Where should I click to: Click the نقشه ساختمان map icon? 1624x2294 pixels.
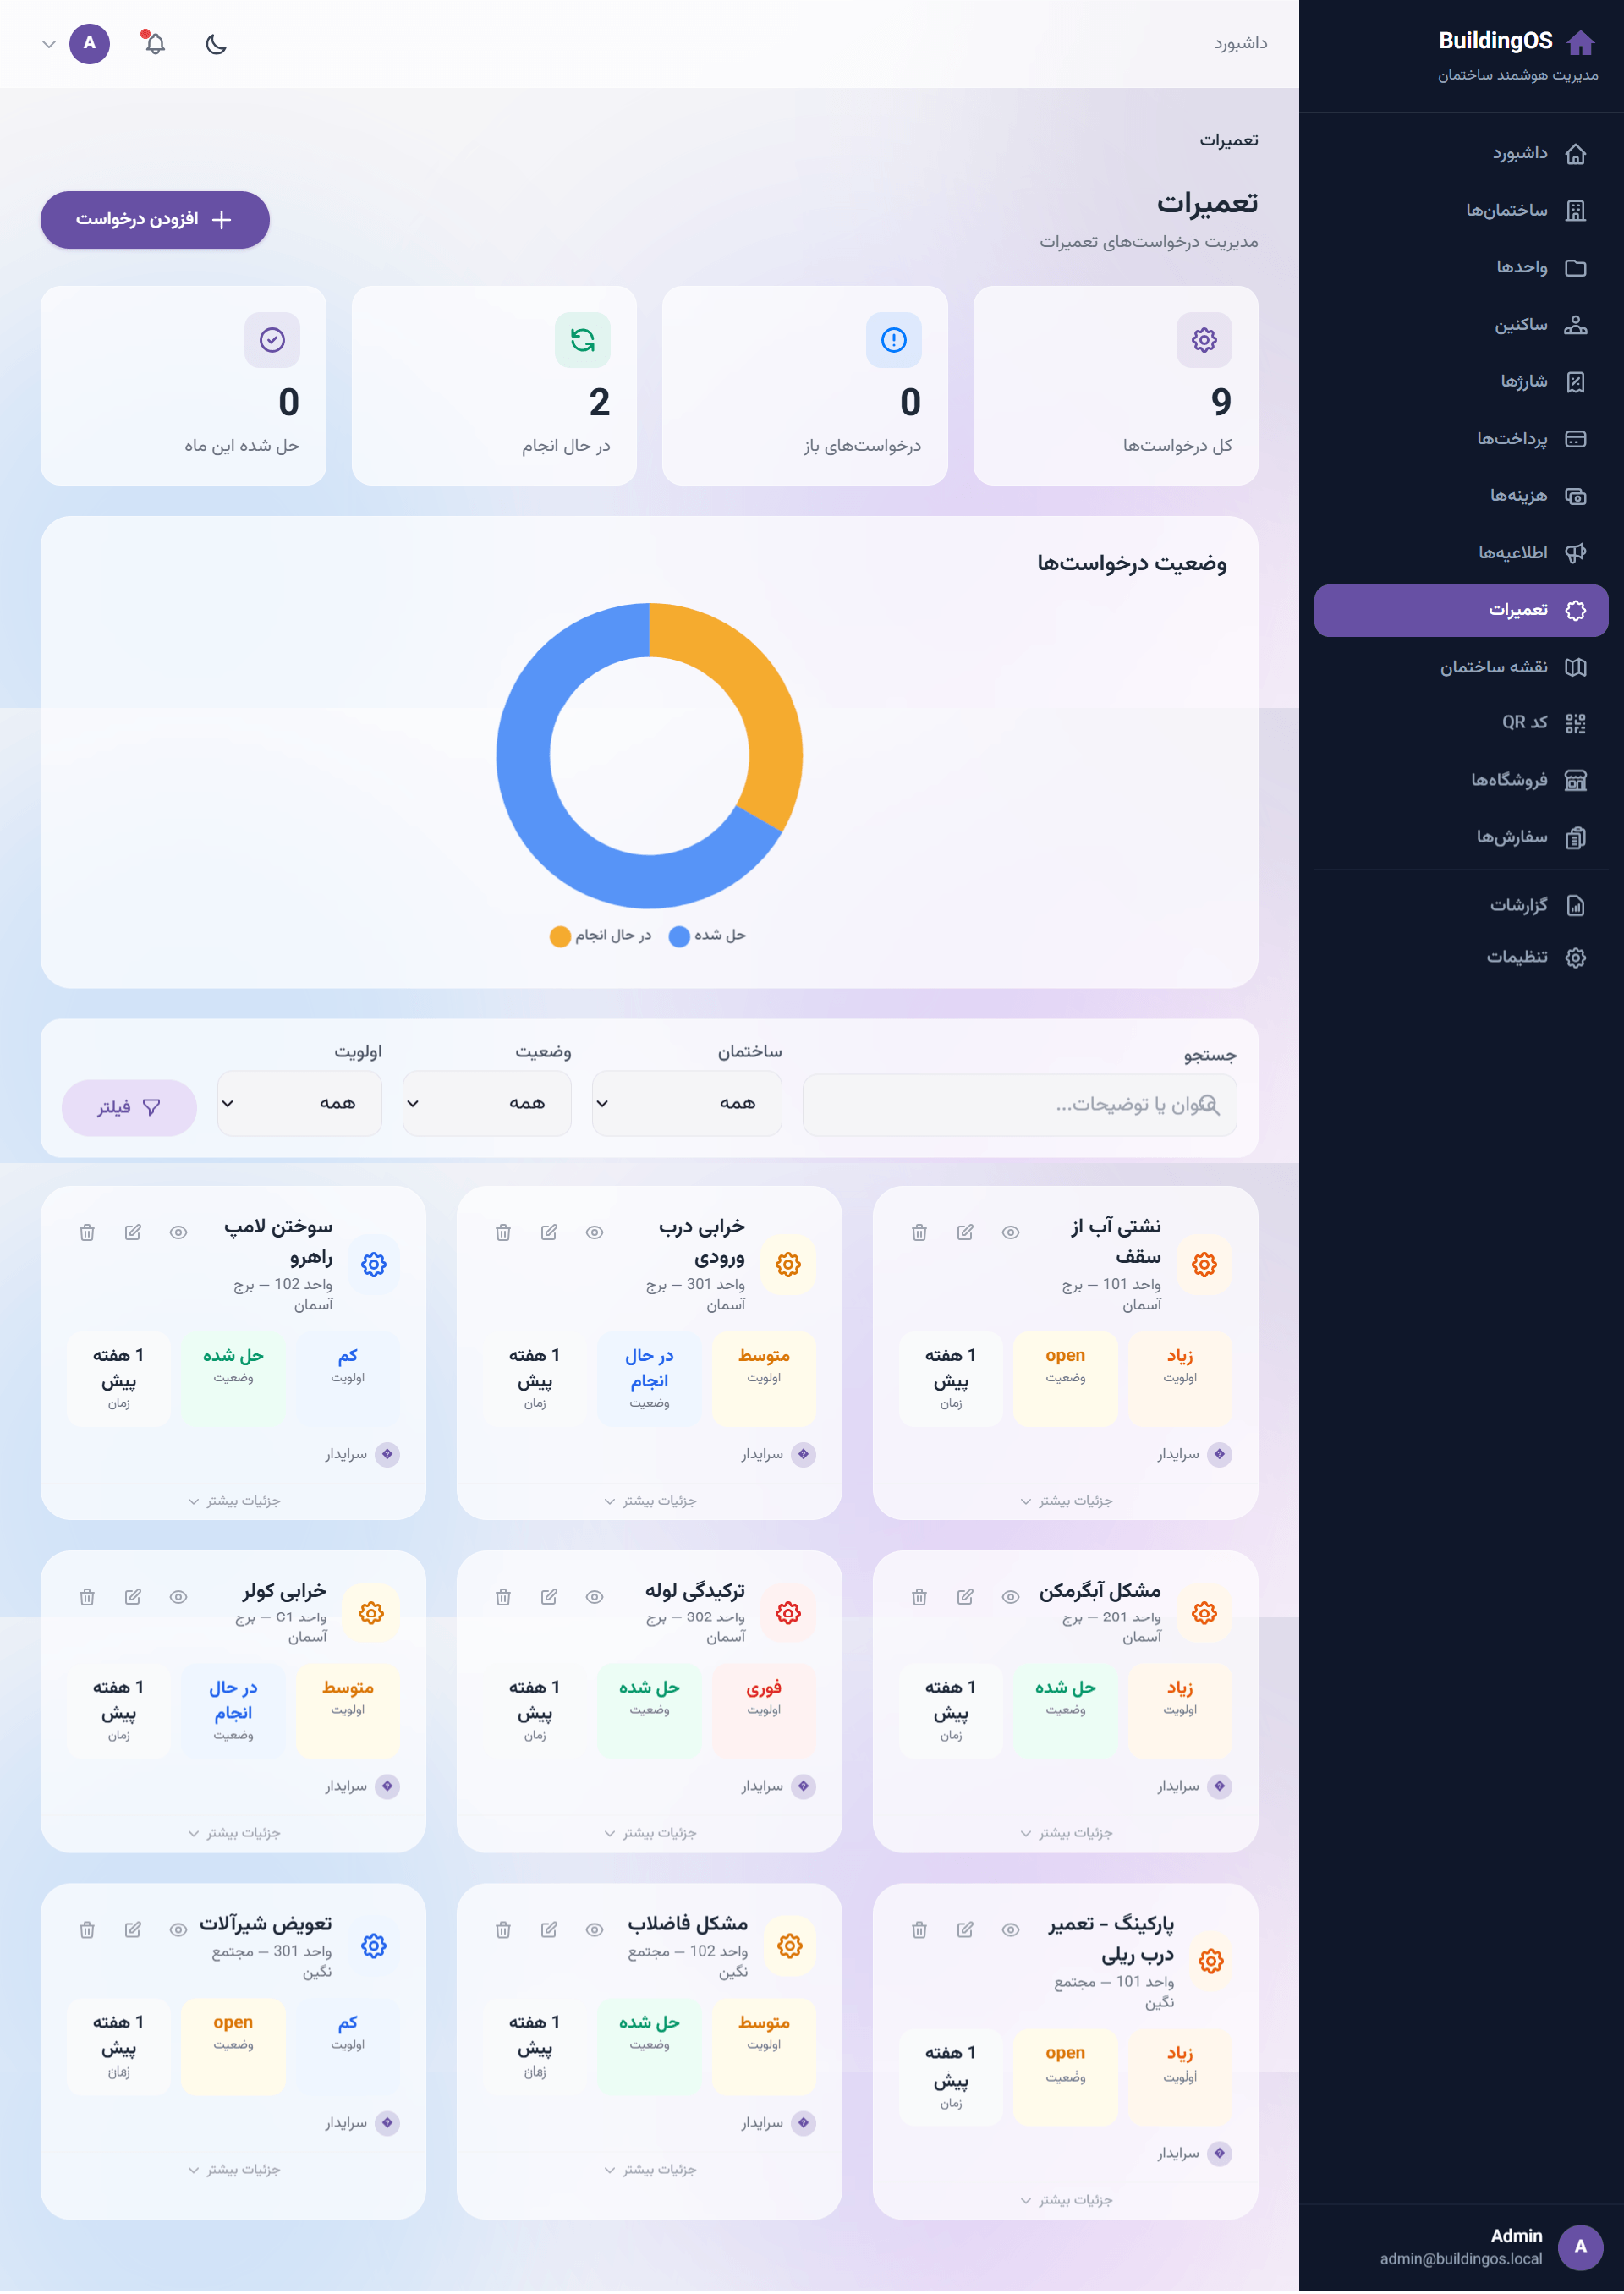(x=1575, y=668)
